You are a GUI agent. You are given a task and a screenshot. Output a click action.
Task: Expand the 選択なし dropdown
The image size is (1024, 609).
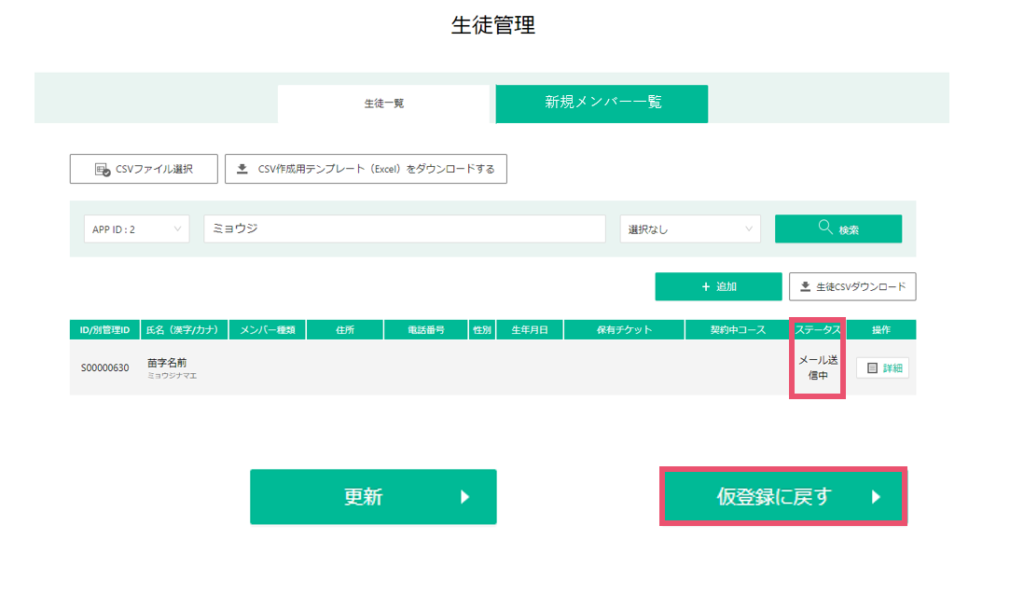click(690, 229)
